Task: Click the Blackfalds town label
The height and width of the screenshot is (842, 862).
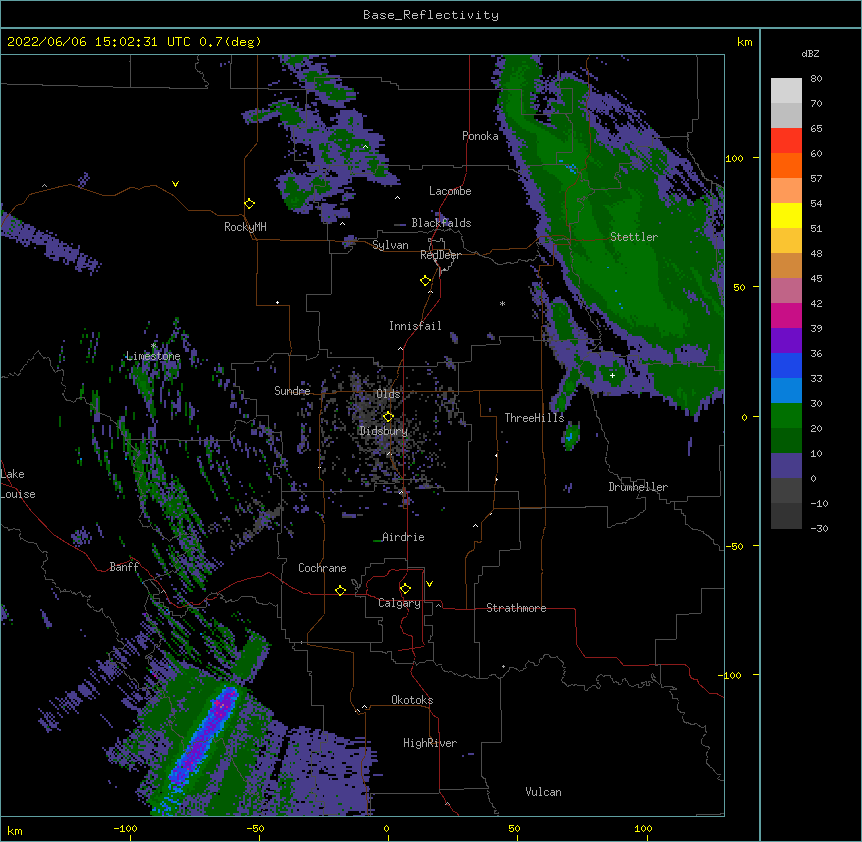Action: pos(441,223)
